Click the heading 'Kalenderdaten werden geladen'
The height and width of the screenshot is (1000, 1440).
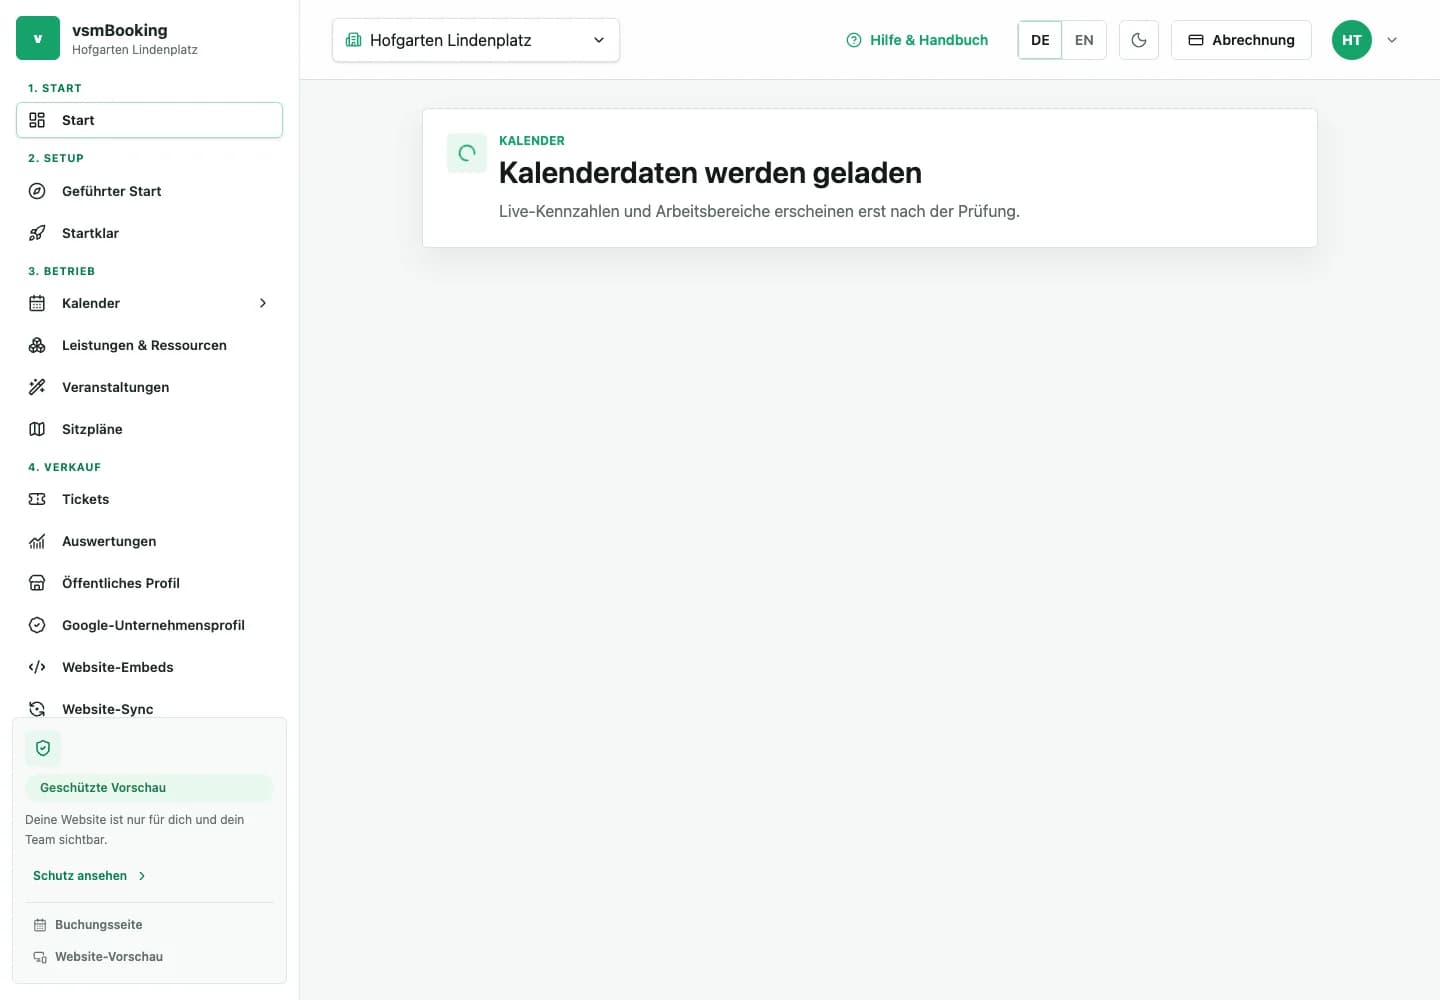[x=710, y=173]
